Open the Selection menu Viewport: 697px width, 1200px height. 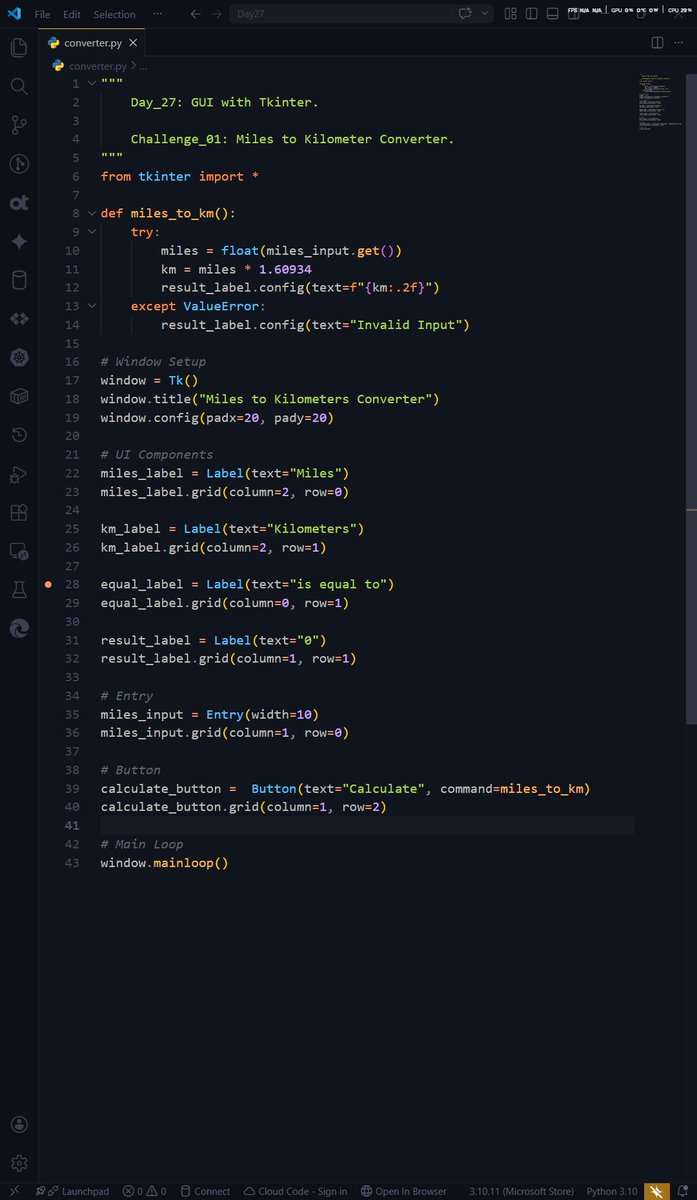click(x=115, y=14)
